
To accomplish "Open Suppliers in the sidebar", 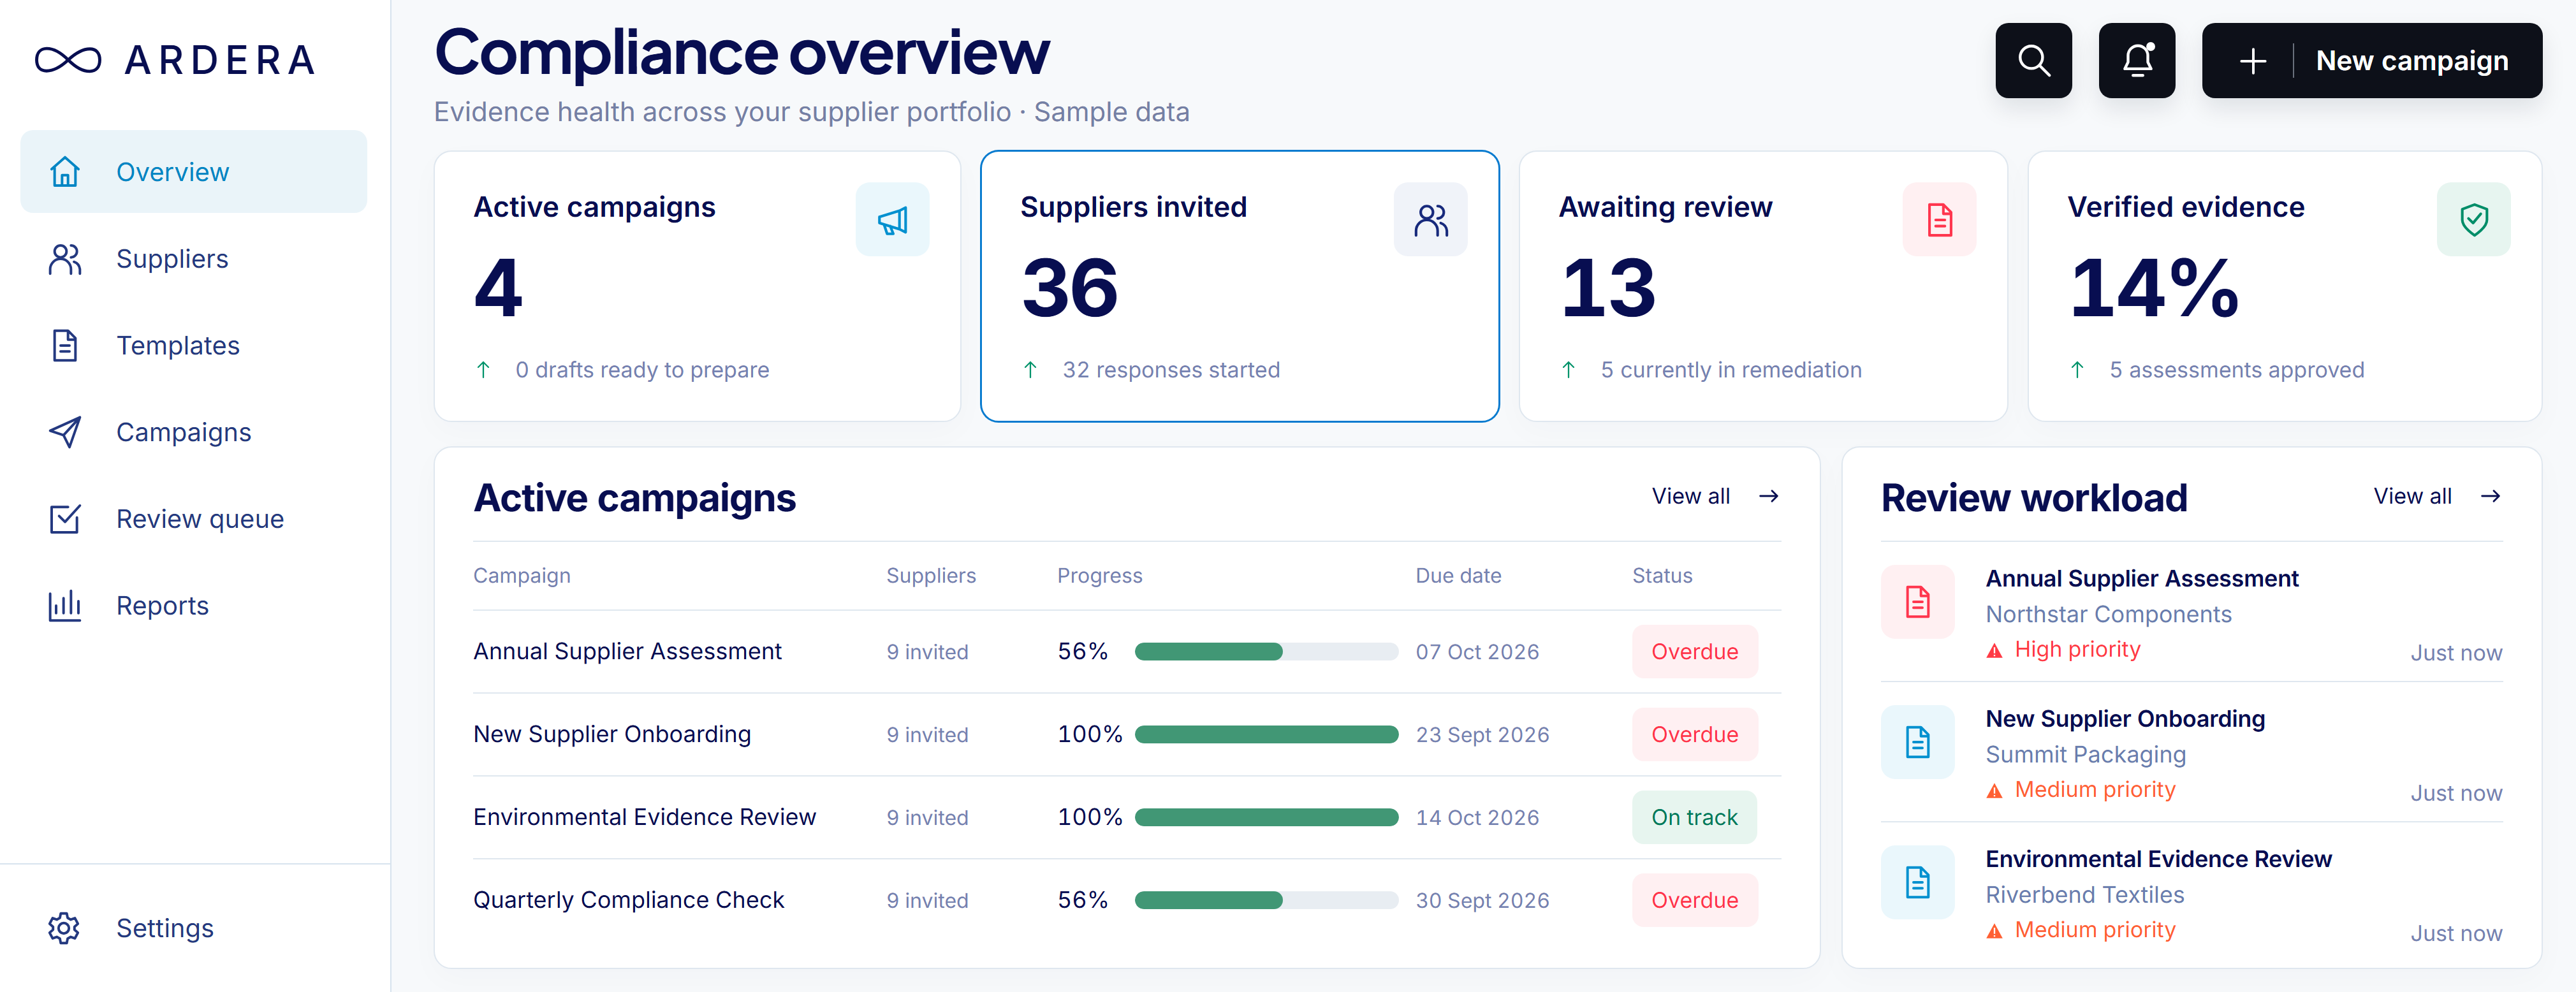I will click(x=194, y=258).
